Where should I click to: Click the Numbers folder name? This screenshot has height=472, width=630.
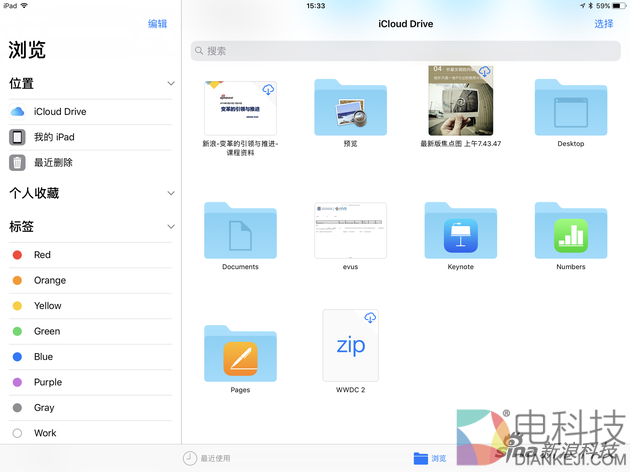[x=571, y=267]
